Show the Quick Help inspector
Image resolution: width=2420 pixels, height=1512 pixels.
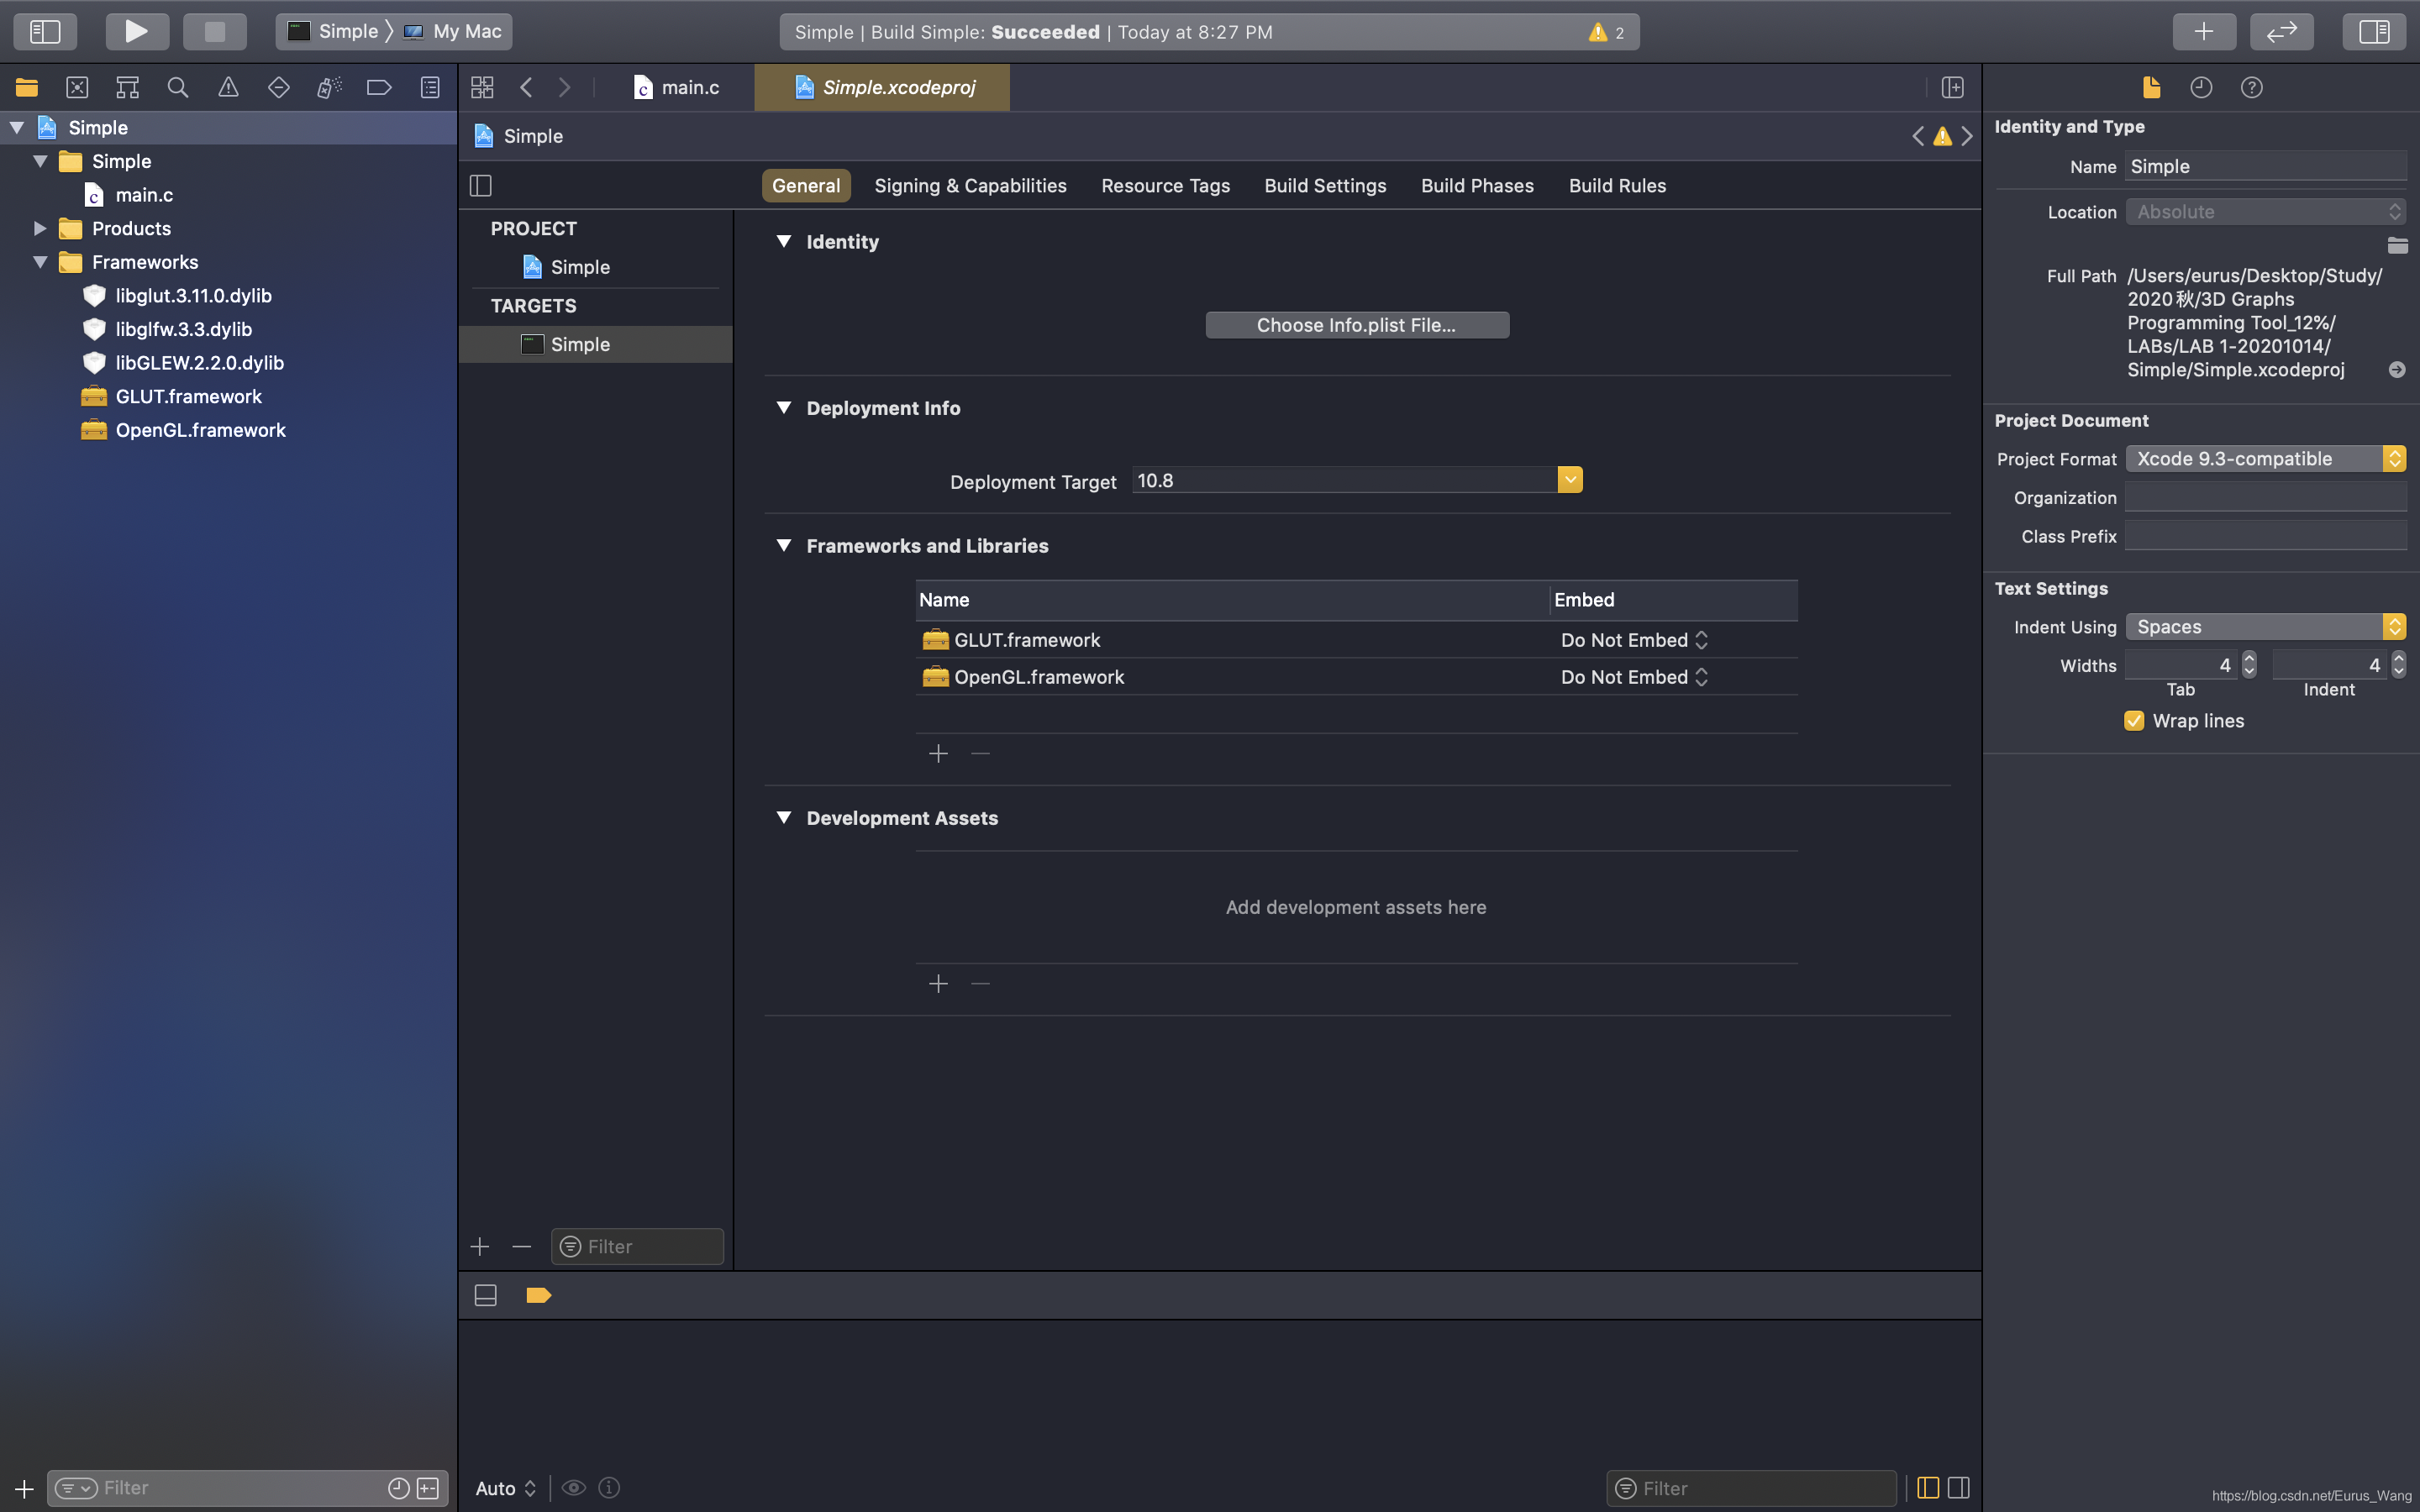tap(2251, 87)
